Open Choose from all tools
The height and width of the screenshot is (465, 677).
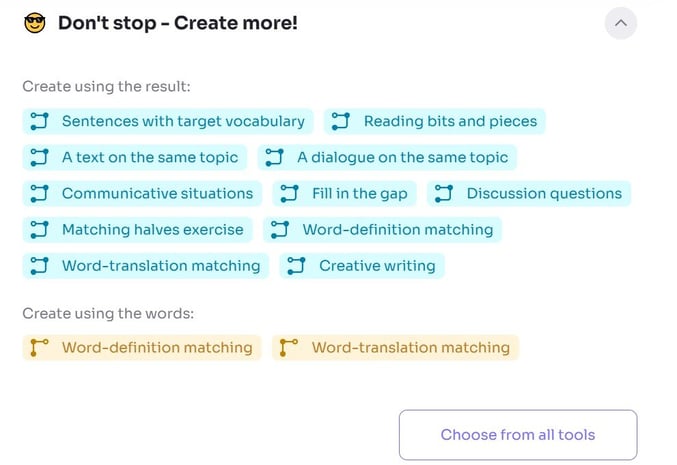pos(518,435)
